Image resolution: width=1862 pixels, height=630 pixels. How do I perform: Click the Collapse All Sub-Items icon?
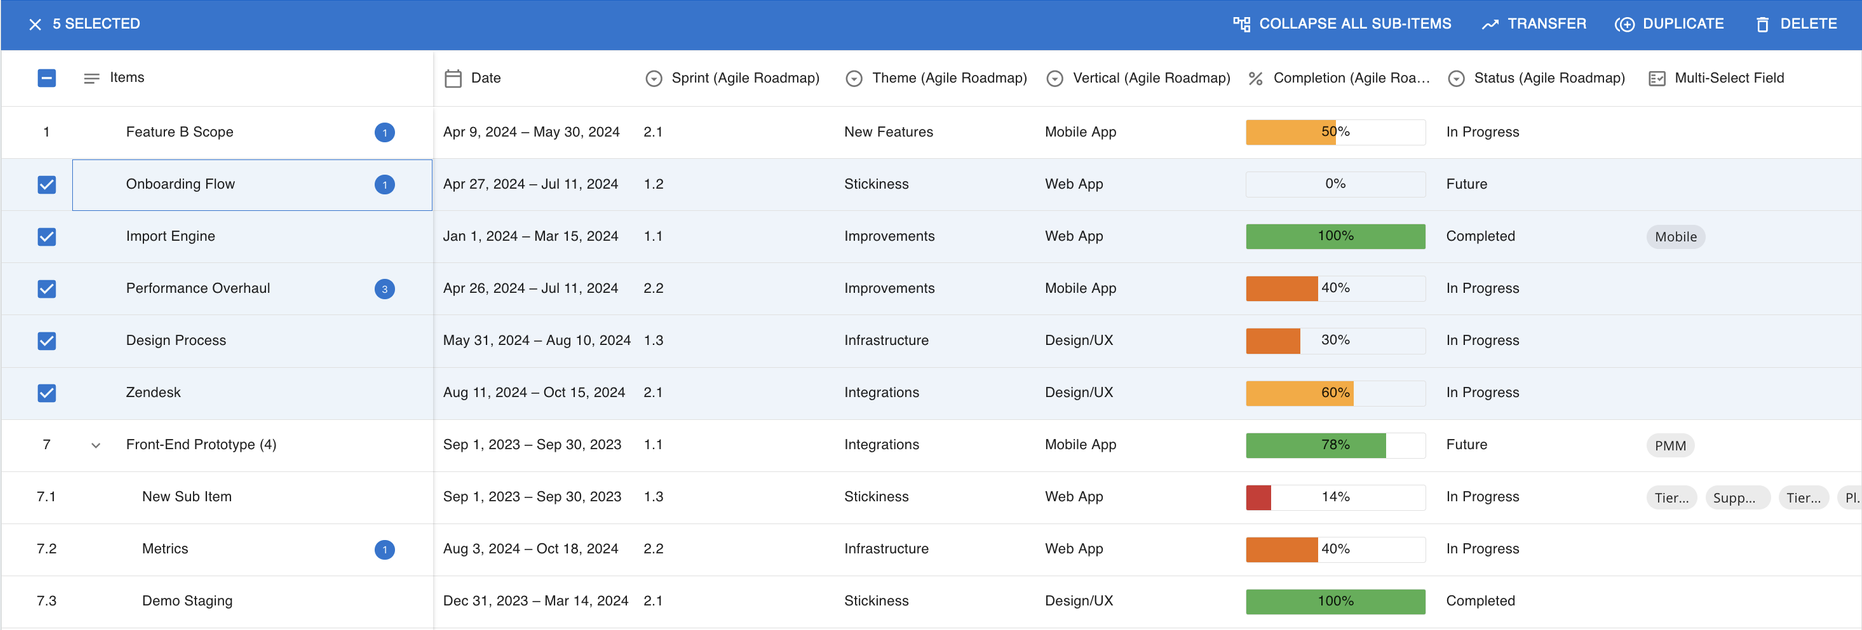(1241, 24)
